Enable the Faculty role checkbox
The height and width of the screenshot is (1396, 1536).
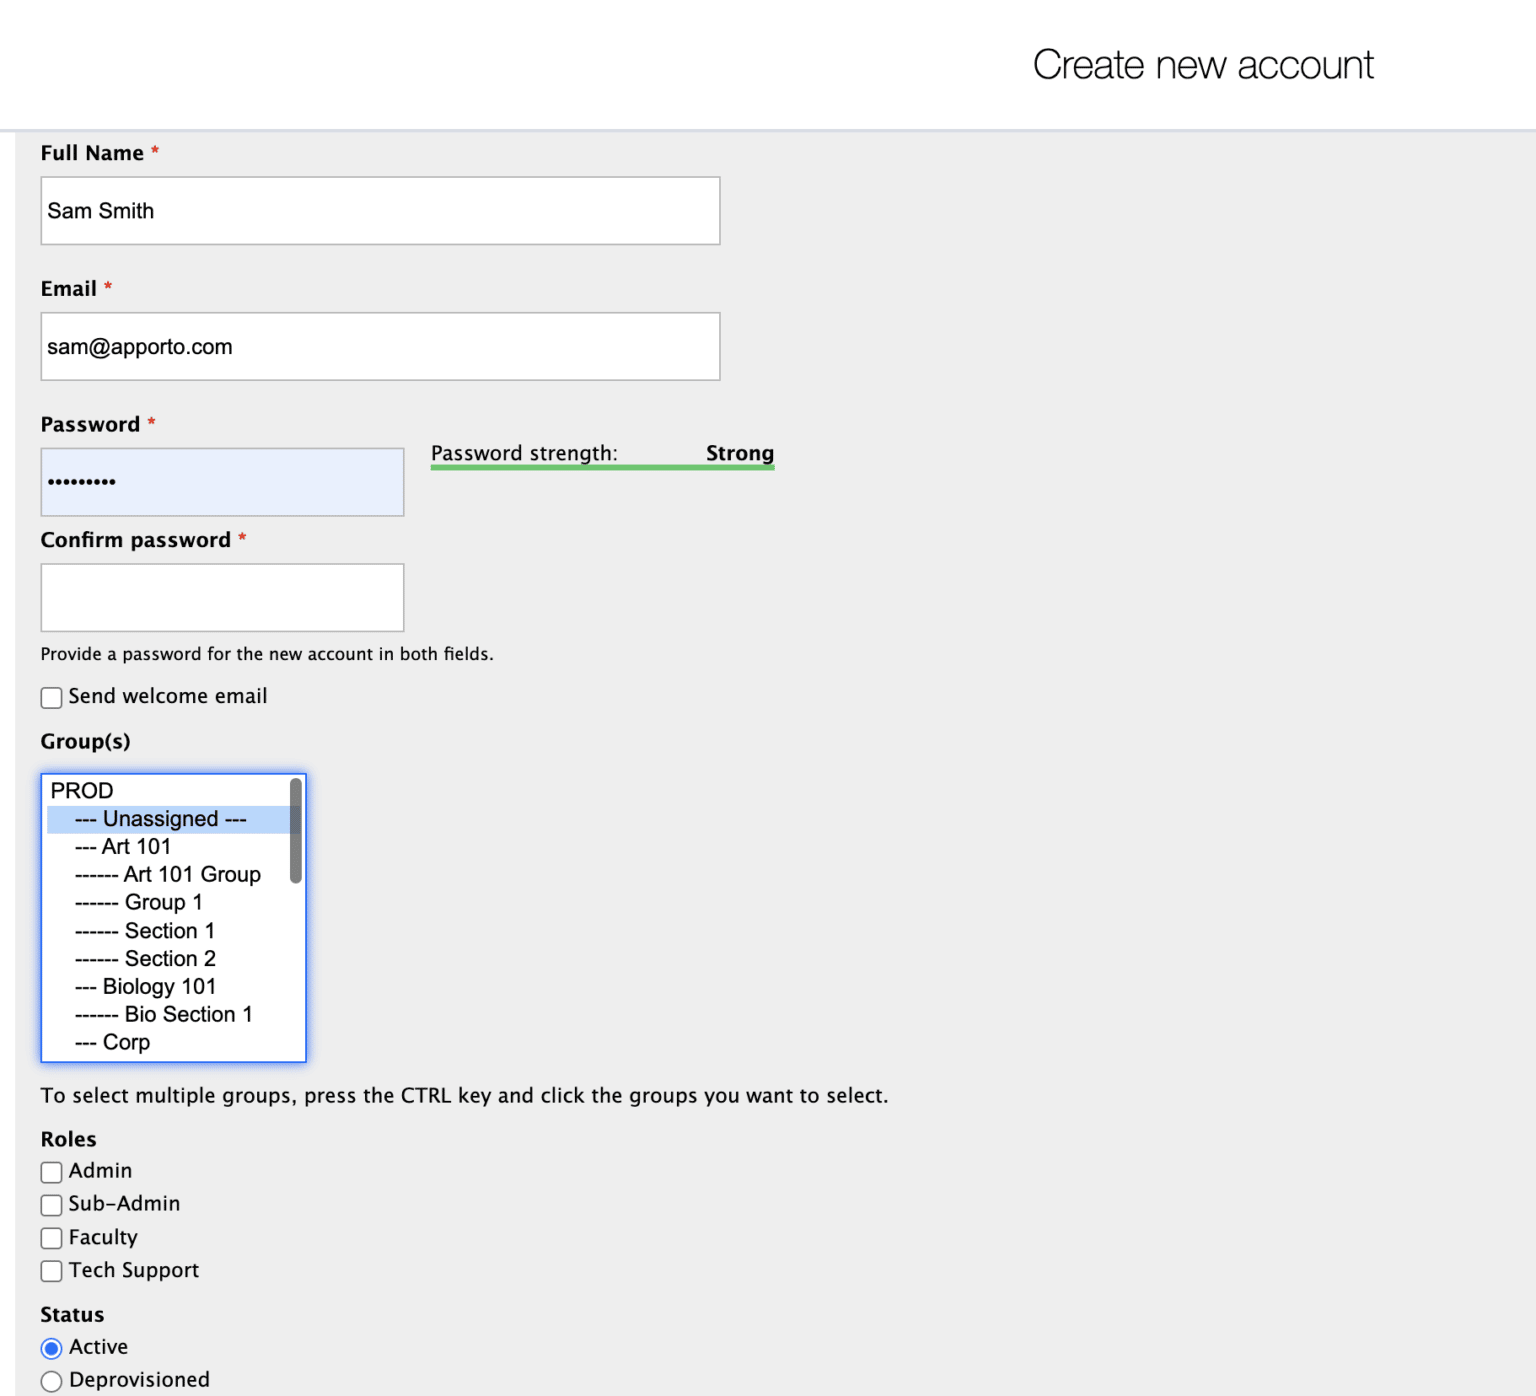52,1238
